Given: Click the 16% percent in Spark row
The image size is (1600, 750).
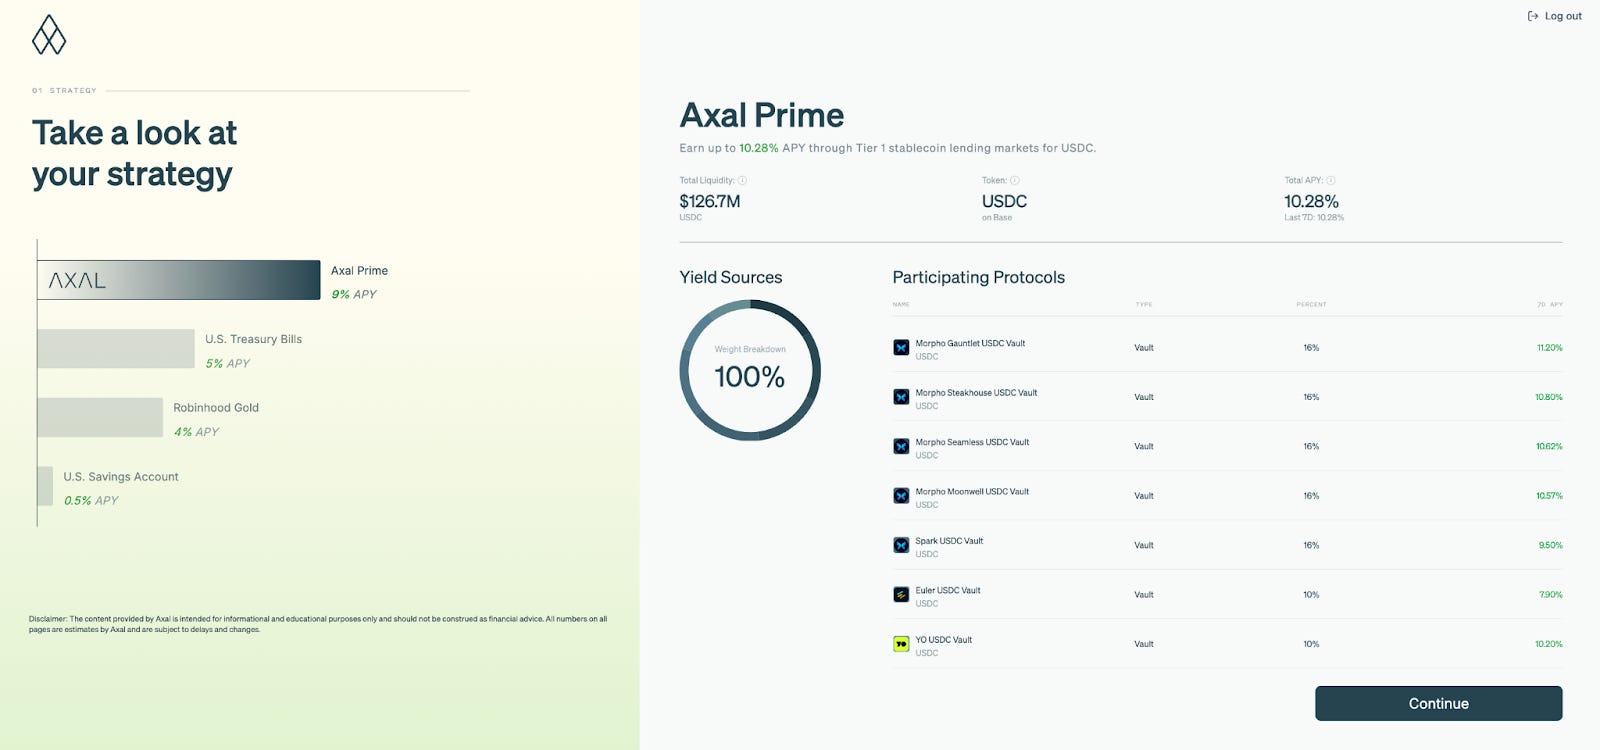Looking at the screenshot, I should pos(1311,545).
